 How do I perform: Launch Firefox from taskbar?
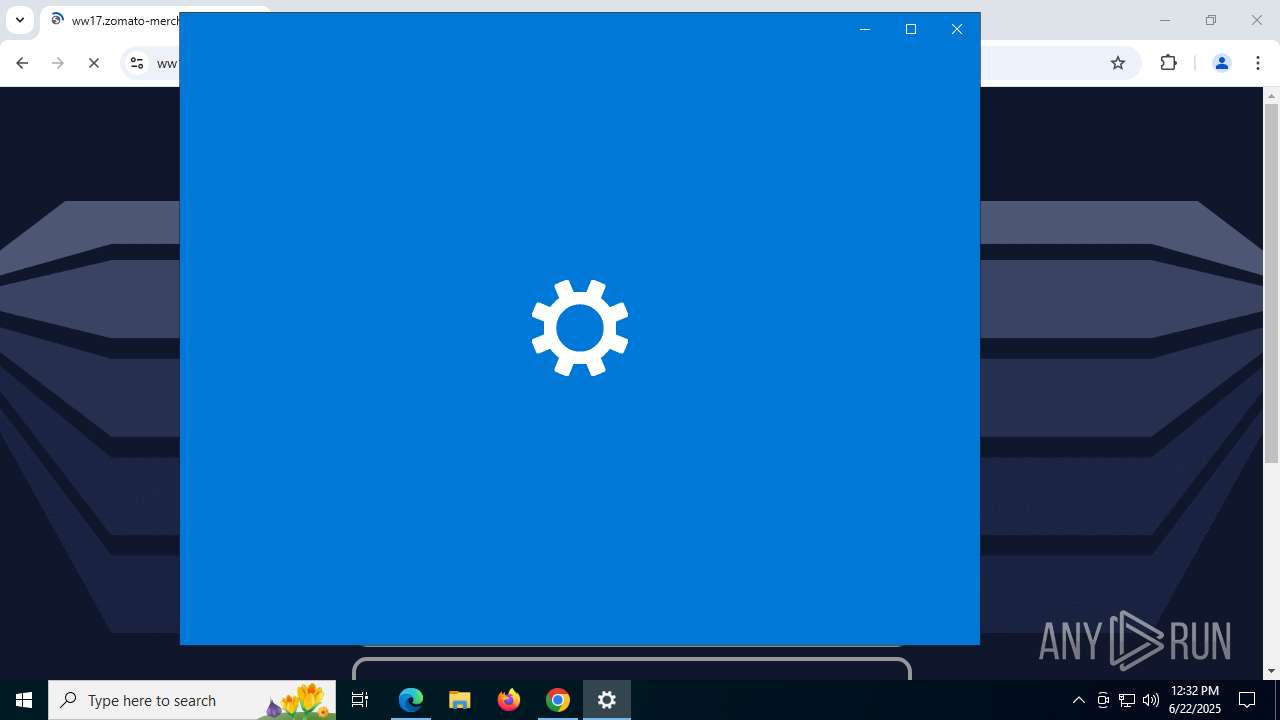(509, 700)
